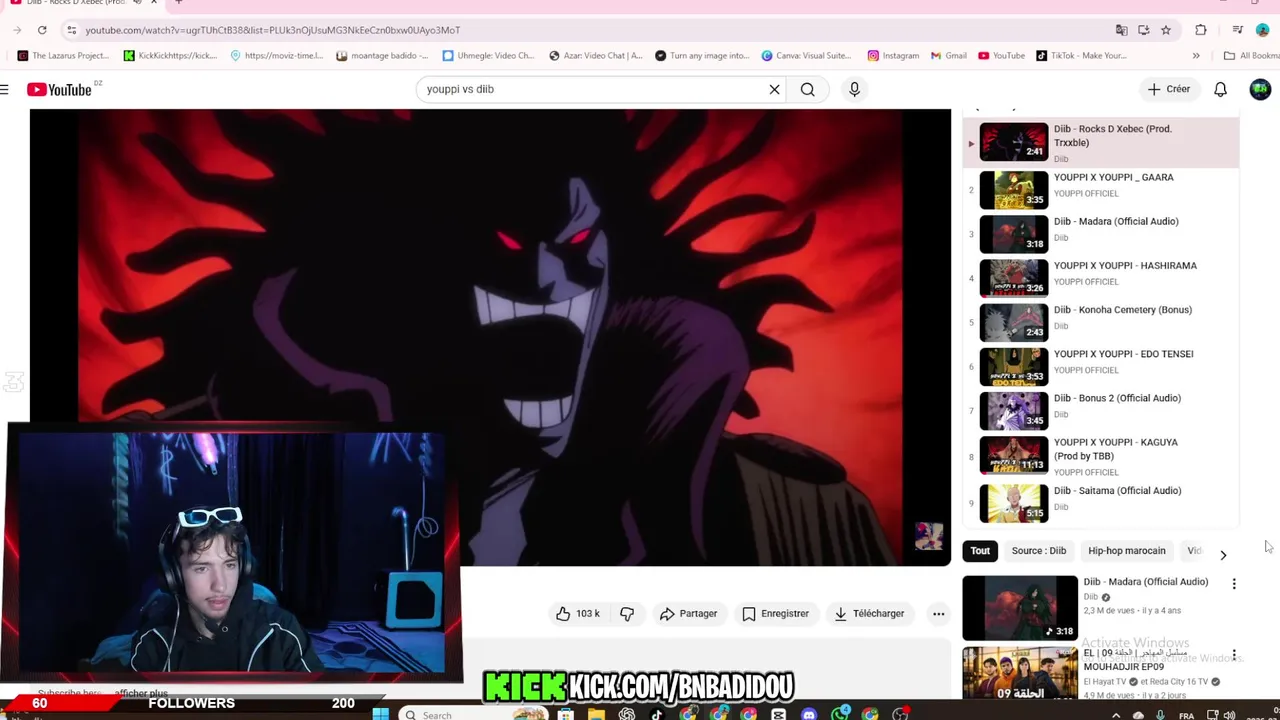This screenshot has height=720, width=1280.
Task: Open The Lazarus Project bookmark
Action: pyautogui.click(x=63, y=55)
